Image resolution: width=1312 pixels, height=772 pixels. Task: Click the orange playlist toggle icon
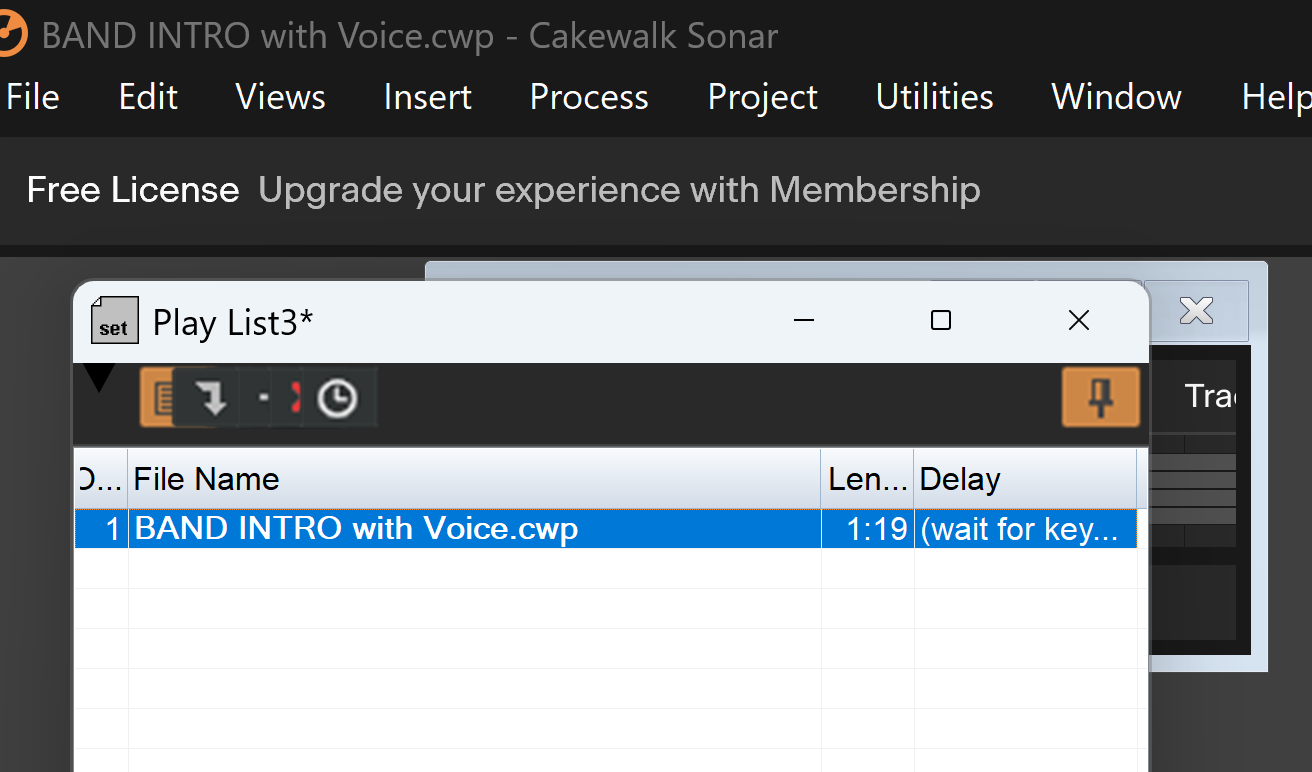[156, 397]
